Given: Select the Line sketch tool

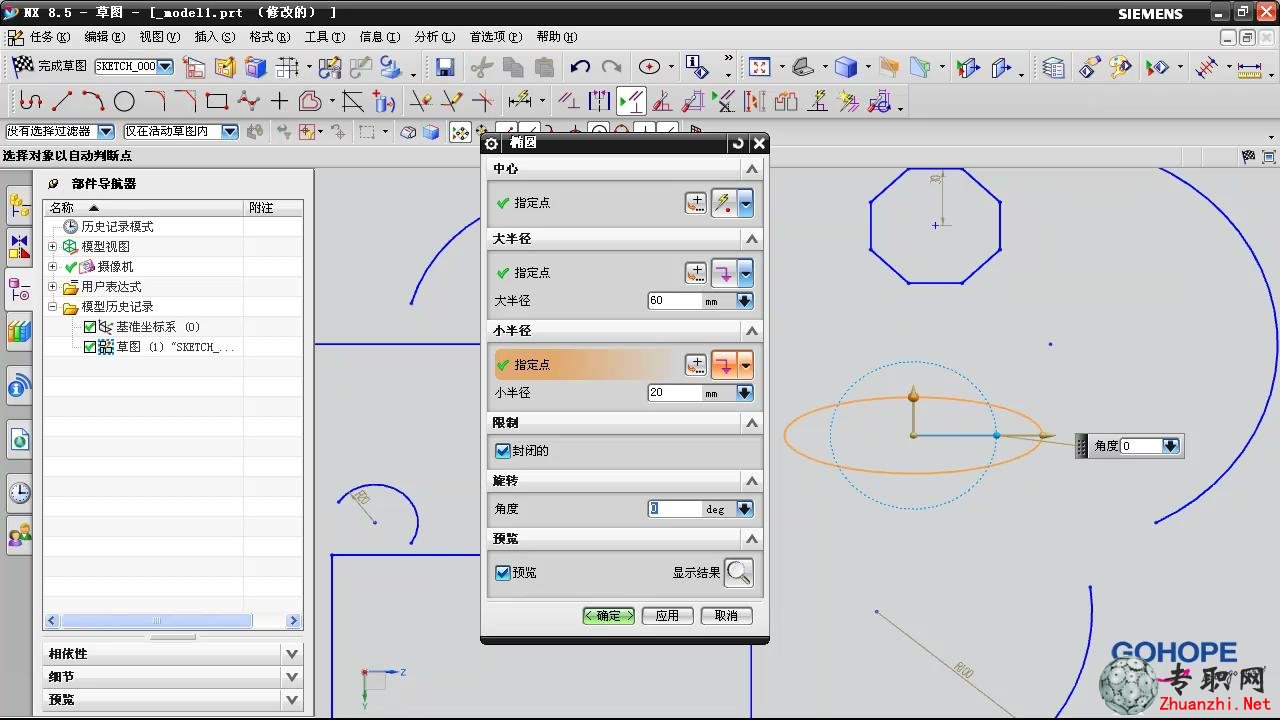Looking at the screenshot, I should [x=62, y=101].
